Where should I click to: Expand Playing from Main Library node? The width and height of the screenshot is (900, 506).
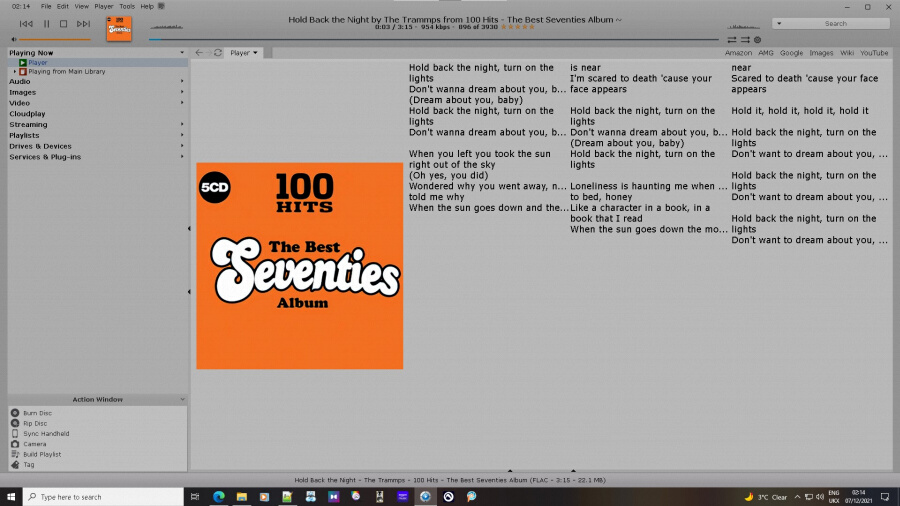tap(15, 72)
